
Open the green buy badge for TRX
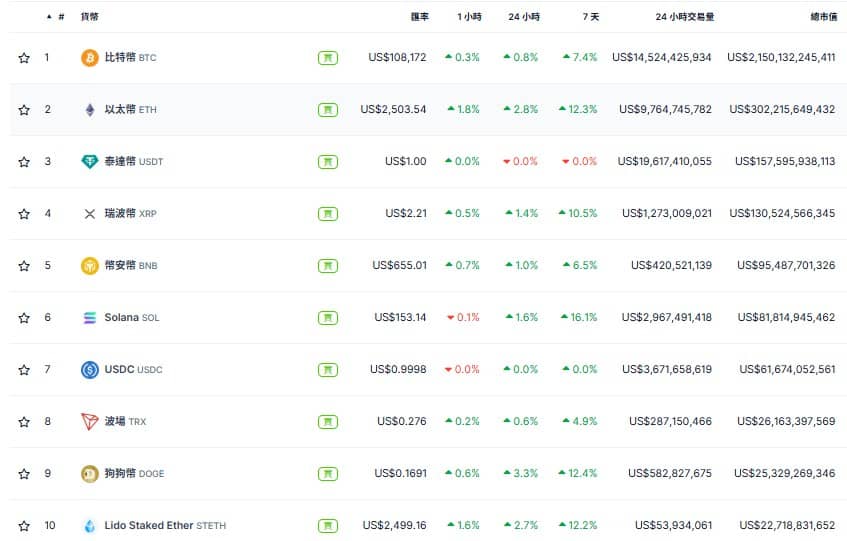point(328,422)
